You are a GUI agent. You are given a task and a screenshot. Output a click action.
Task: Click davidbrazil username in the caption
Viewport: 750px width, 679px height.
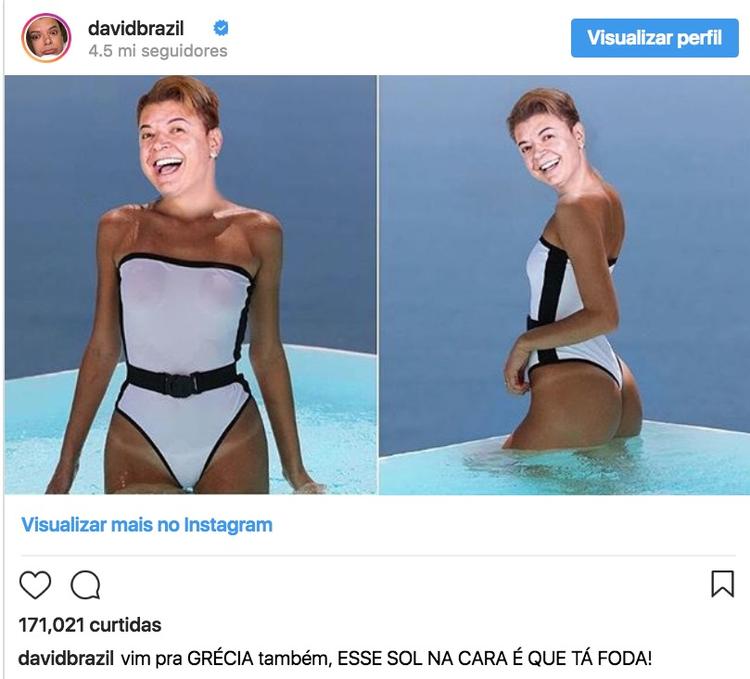(x=66, y=658)
